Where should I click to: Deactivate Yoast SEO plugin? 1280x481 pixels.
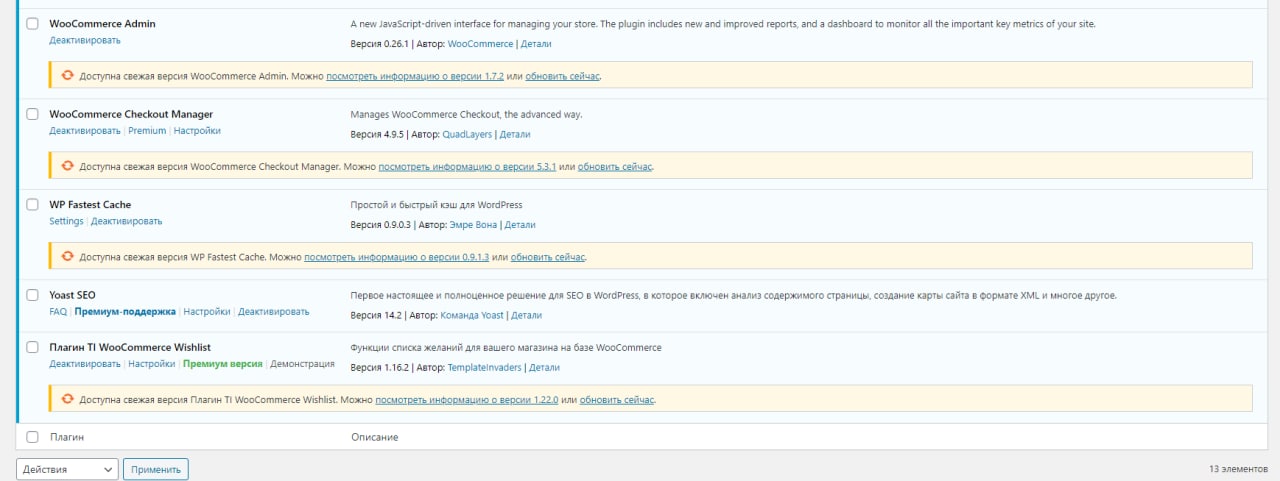[274, 312]
